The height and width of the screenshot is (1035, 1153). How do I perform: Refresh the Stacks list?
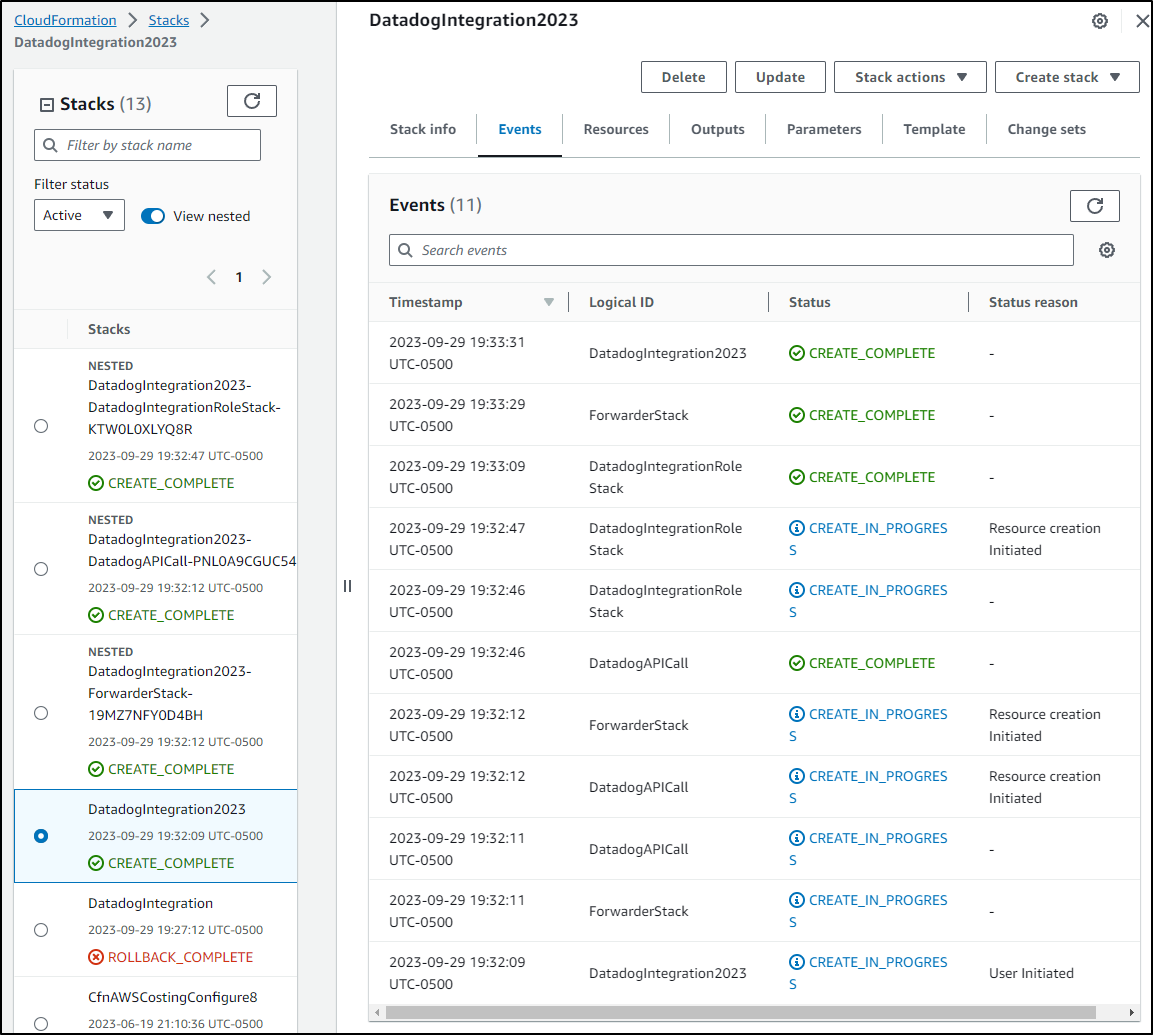point(251,101)
